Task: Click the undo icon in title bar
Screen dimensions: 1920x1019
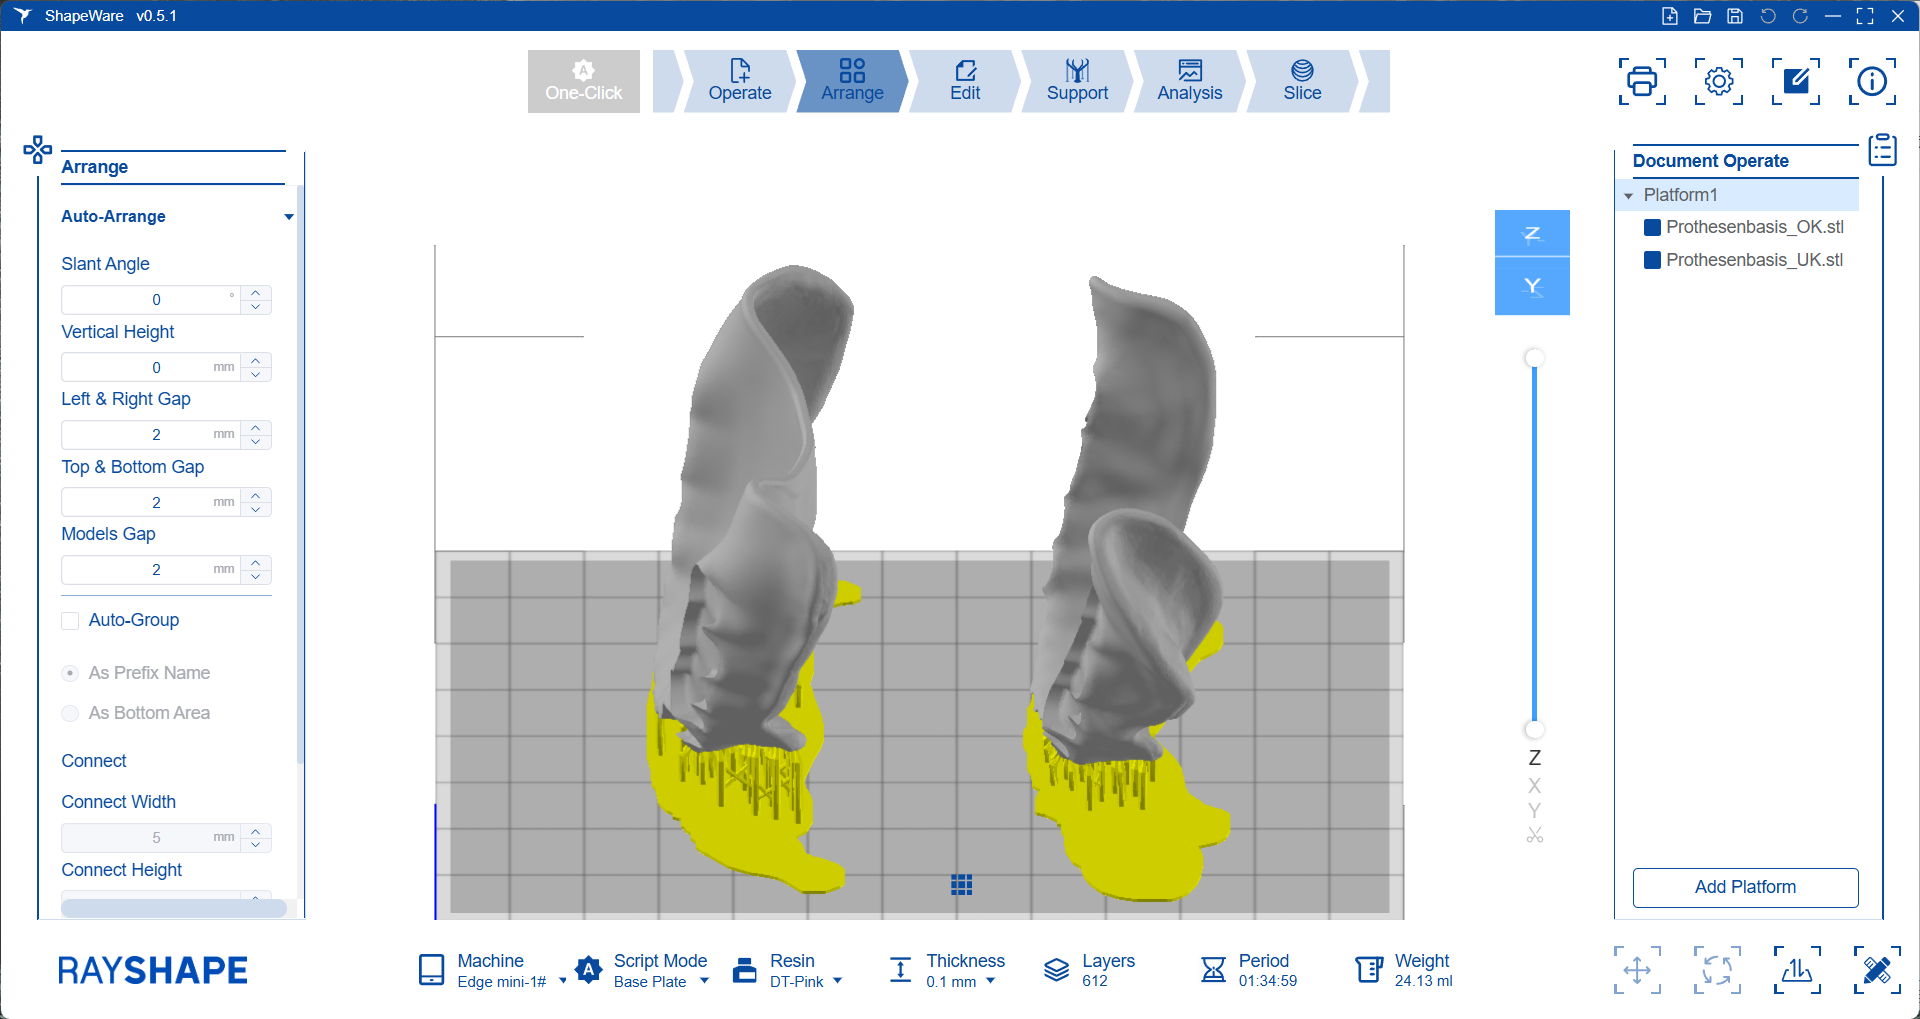Action: pyautogui.click(x=1768, y=16)
